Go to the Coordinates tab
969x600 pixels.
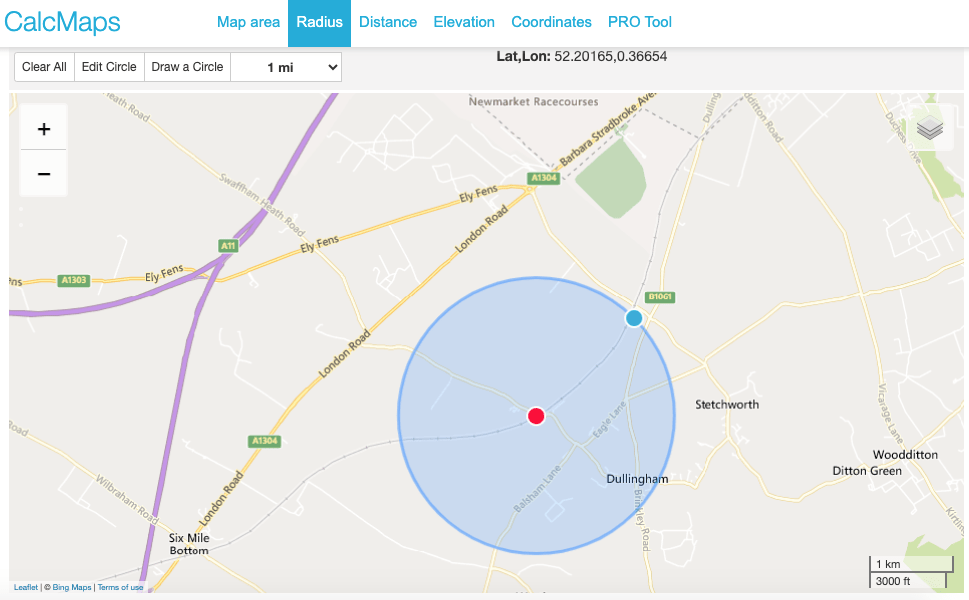pyautogui.click(x=551, y=22)
